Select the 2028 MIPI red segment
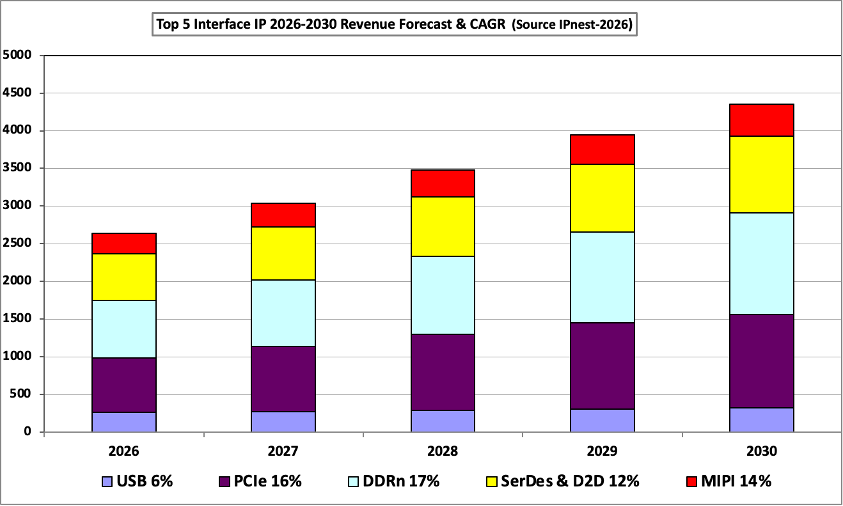The height and width of the screenshot is (506, 843). tap(443, 183)
